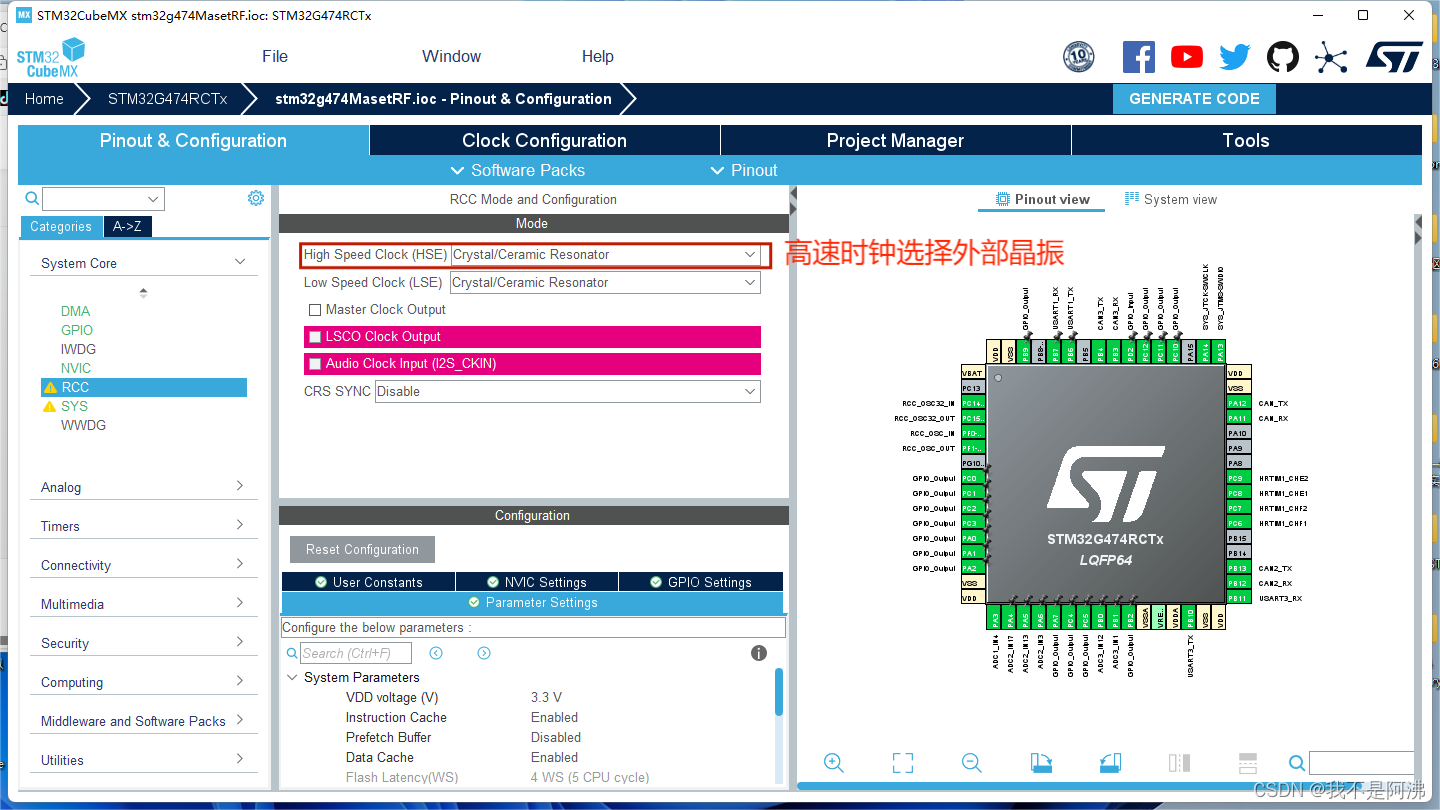This screenshot has width=1440, height=810.
Task: Open the peripheral tree settings gear
Action: (256, 198)
